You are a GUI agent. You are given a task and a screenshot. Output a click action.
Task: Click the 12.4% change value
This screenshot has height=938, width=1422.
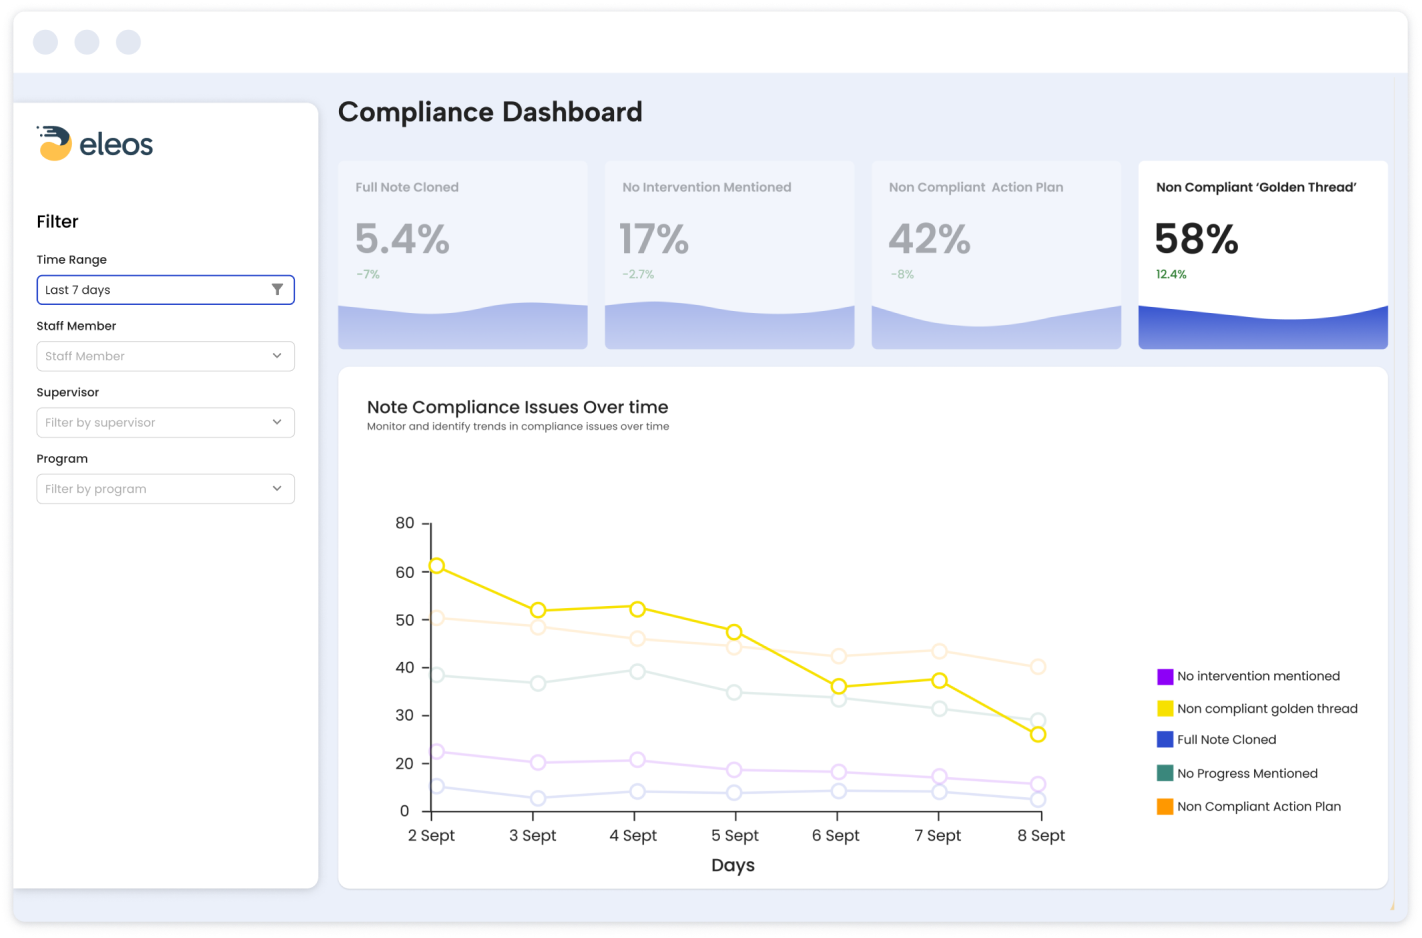coord(1171,274)
